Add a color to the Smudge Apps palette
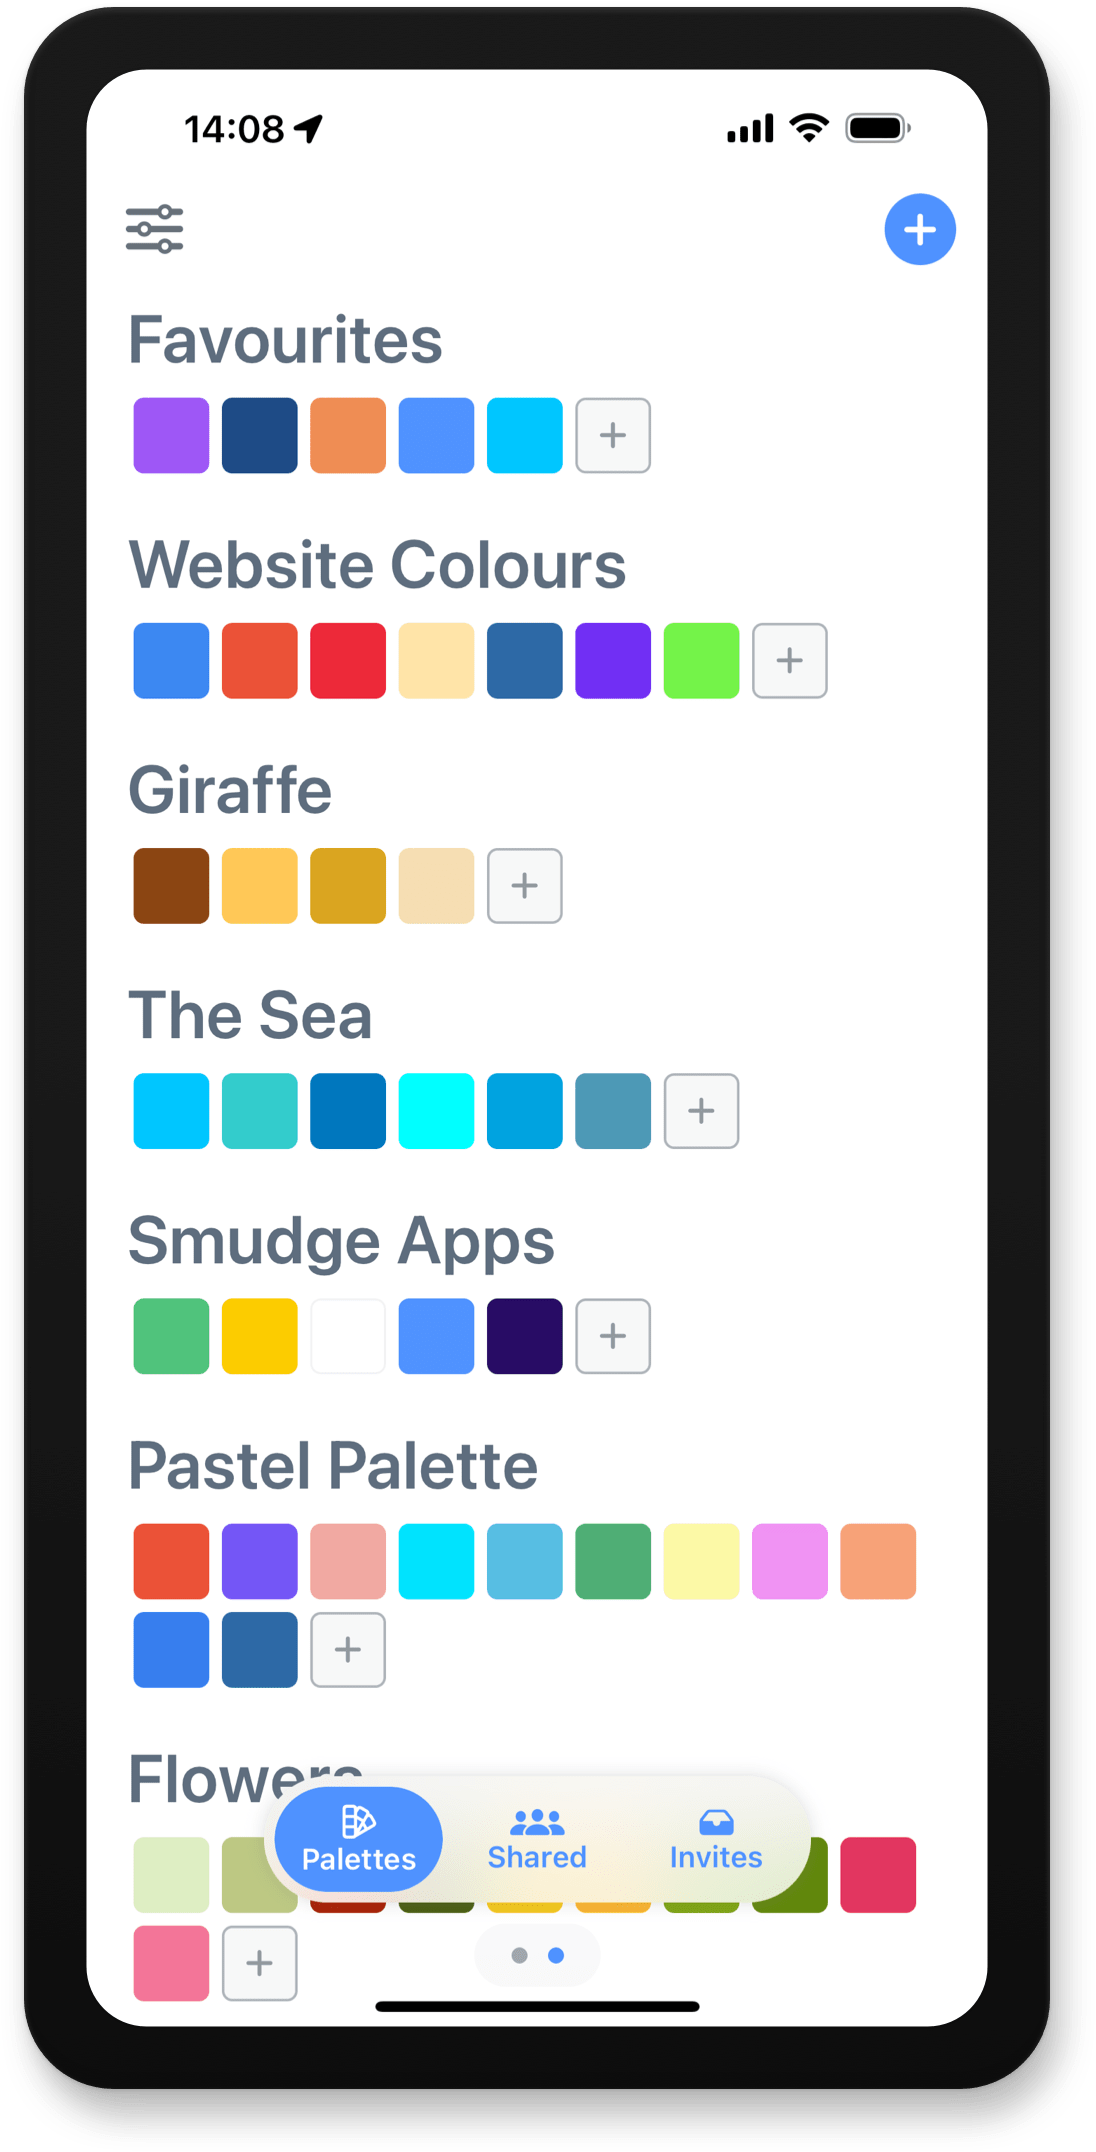The image size is (1096, 2152). click(x=613, y=1336)
